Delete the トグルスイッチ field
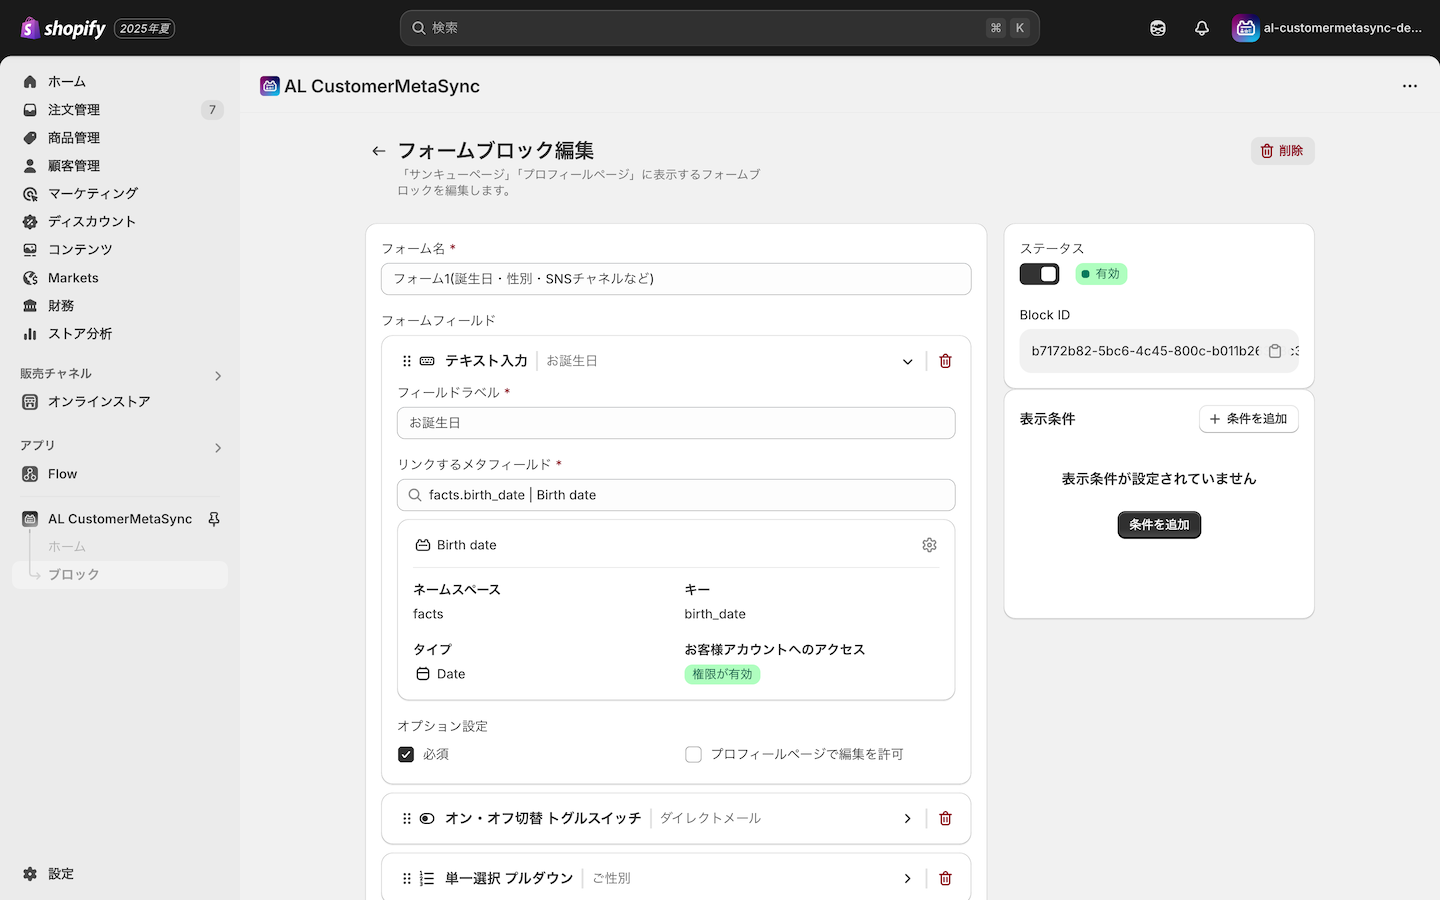The image size is (1440, 900). point(945,819)
